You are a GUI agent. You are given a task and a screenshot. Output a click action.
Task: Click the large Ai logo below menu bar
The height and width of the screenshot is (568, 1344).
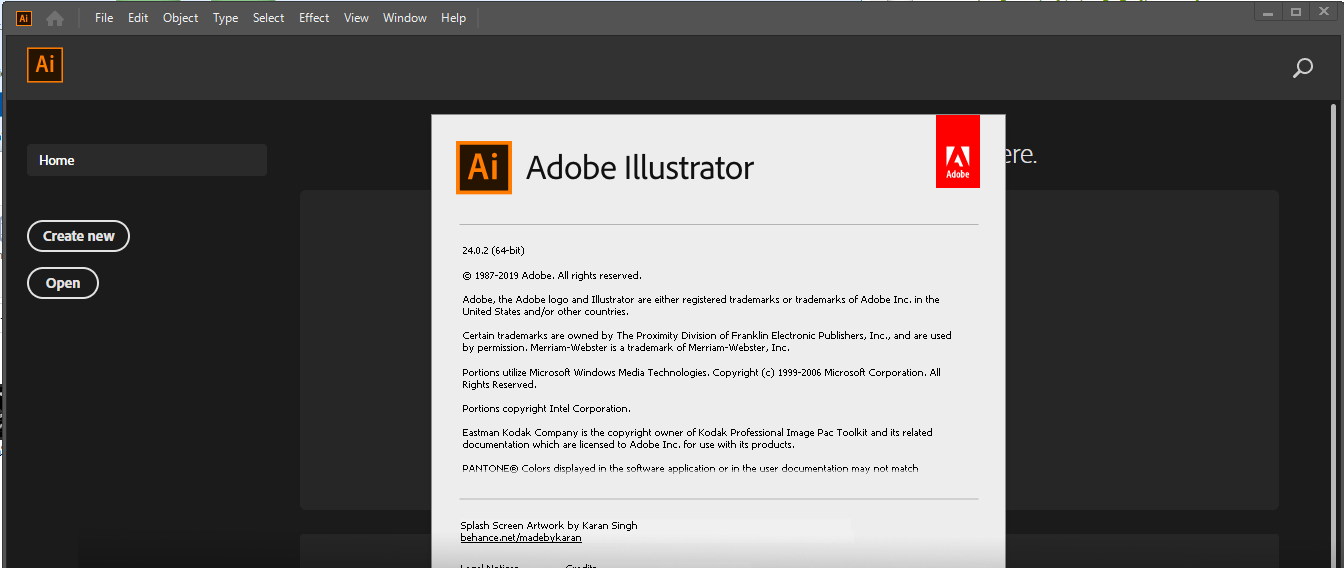[45, 65]
